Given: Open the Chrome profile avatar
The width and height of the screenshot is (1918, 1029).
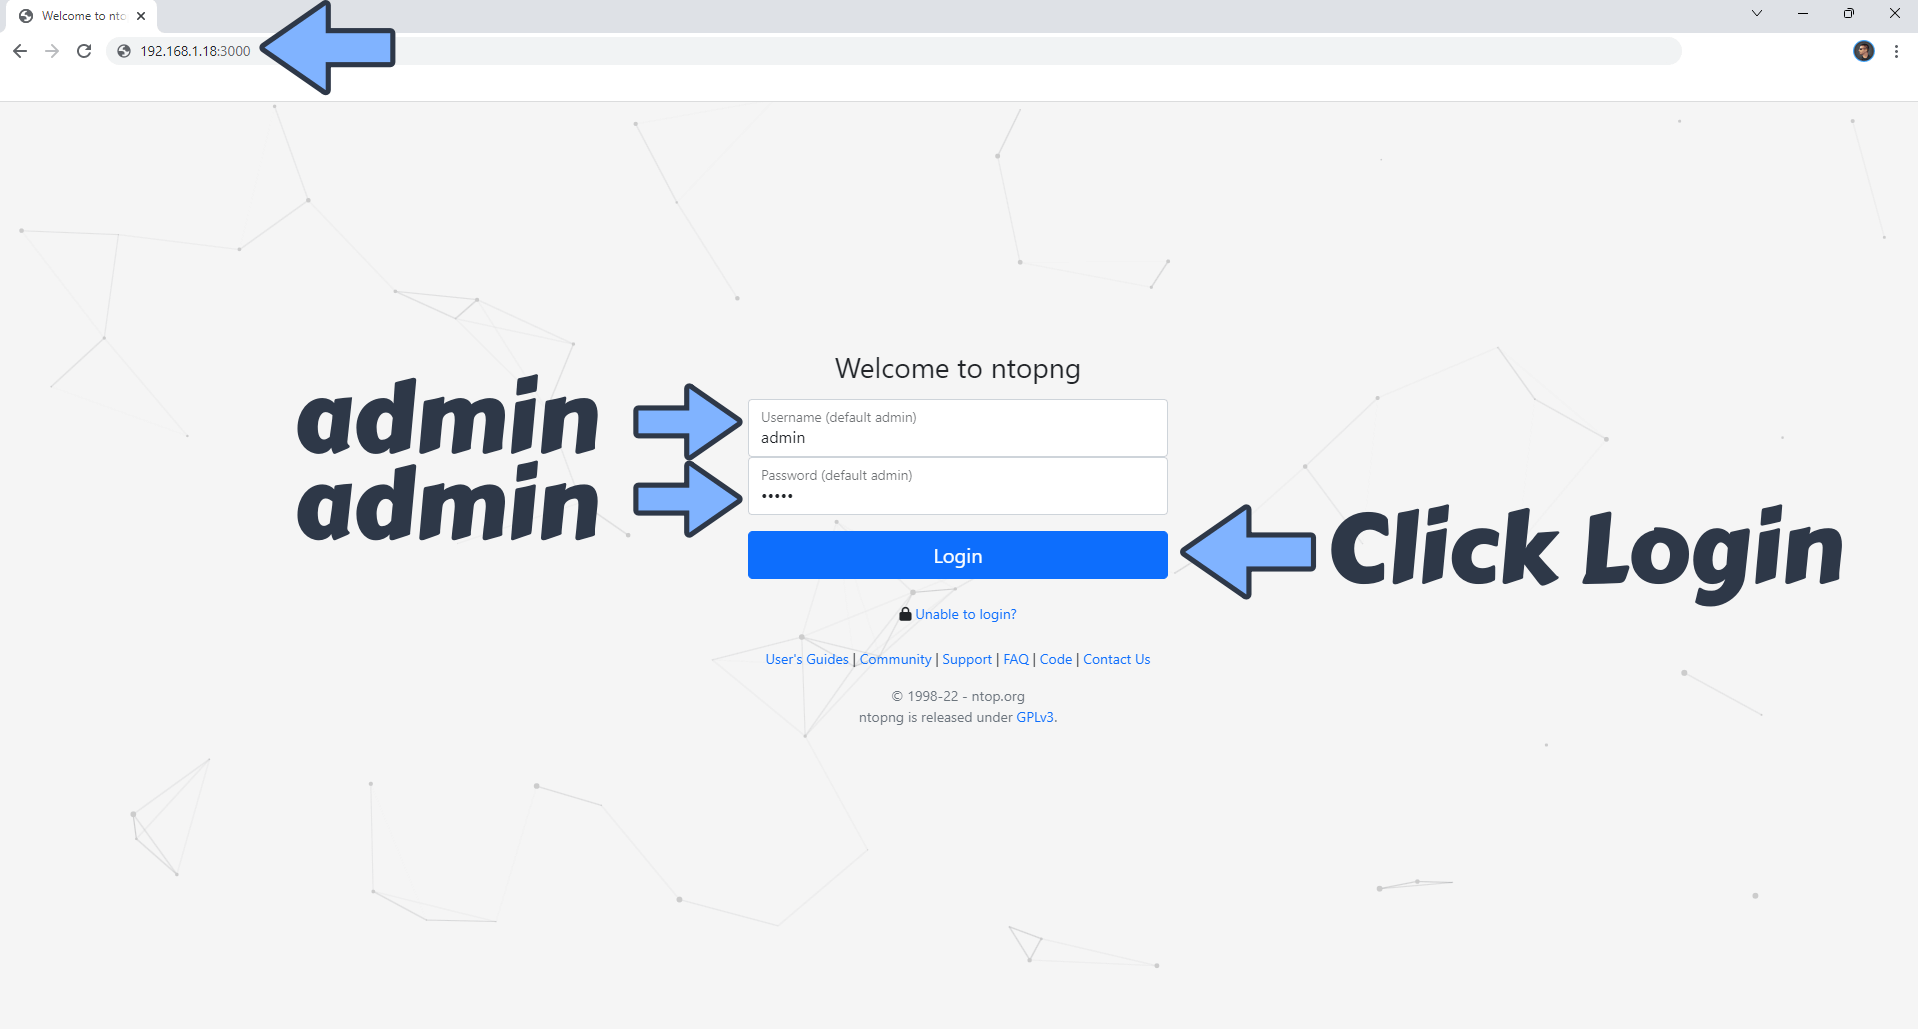Looking at the screenshot, I should pyautogui.click(x=1863, y=51).
